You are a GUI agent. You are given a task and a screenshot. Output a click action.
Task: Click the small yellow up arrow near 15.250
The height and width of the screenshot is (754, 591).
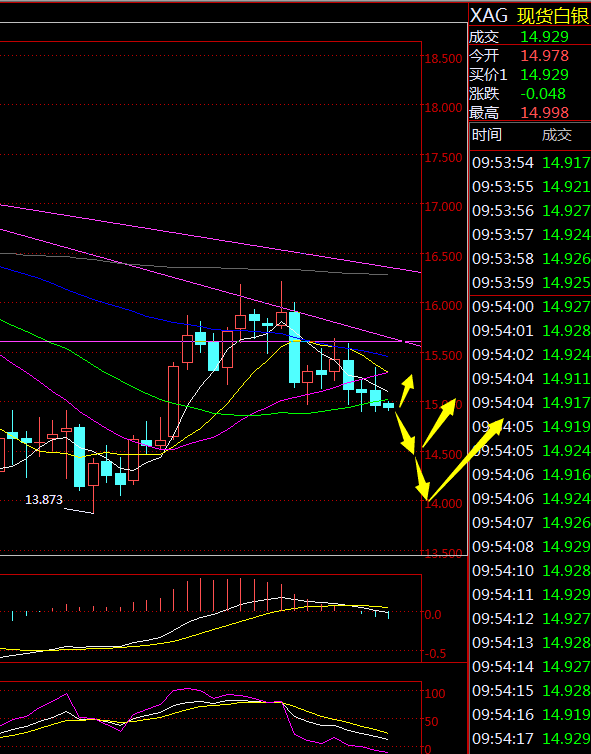[x=406, y=390]
